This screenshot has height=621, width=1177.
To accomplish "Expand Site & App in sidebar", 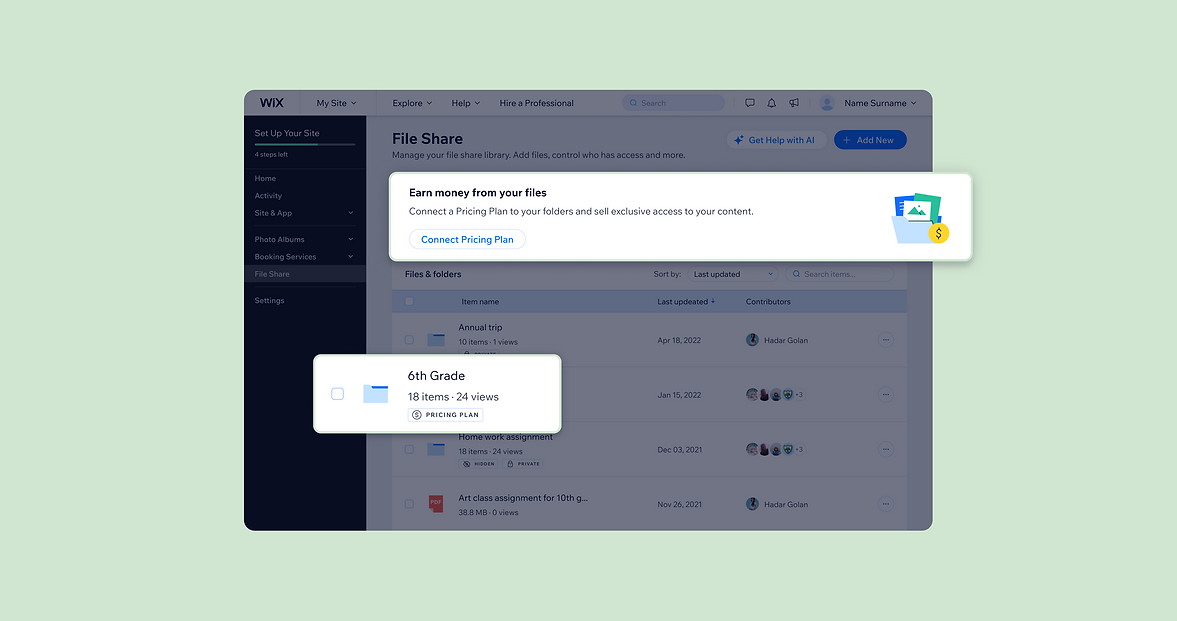I will [x=304, y=213].
